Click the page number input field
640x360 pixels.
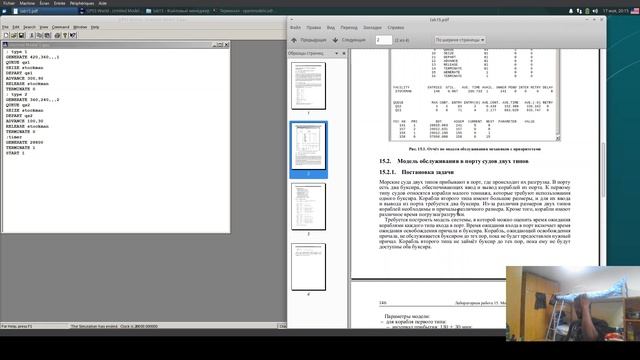pos(384,40)
